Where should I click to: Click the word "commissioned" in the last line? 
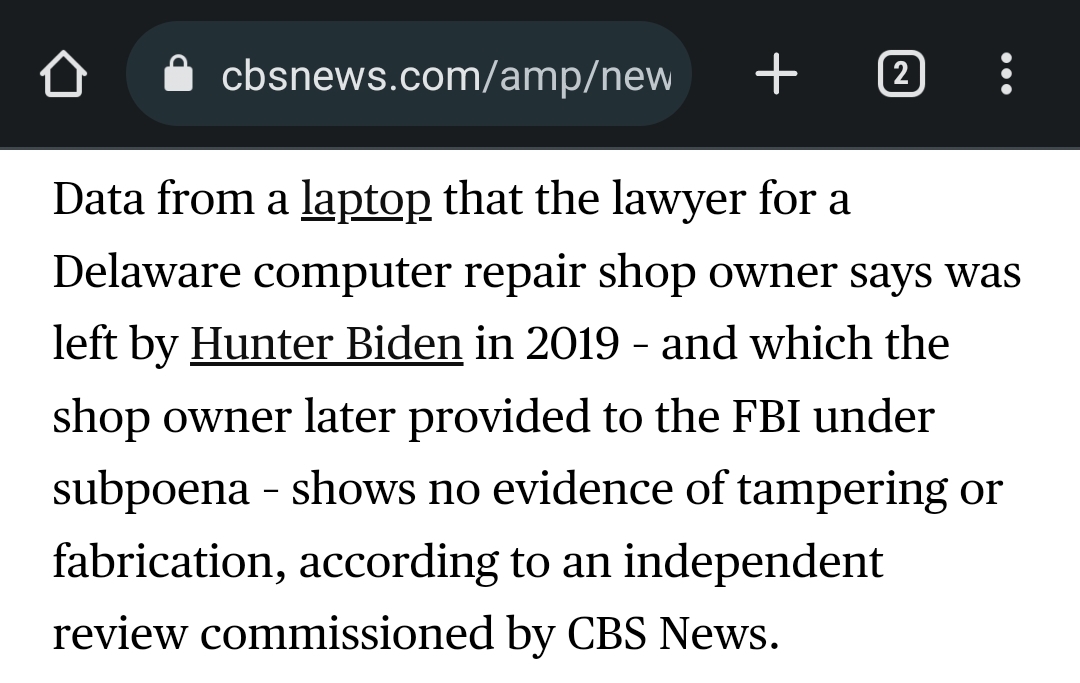pyautogui.click(x=347, y=633)
